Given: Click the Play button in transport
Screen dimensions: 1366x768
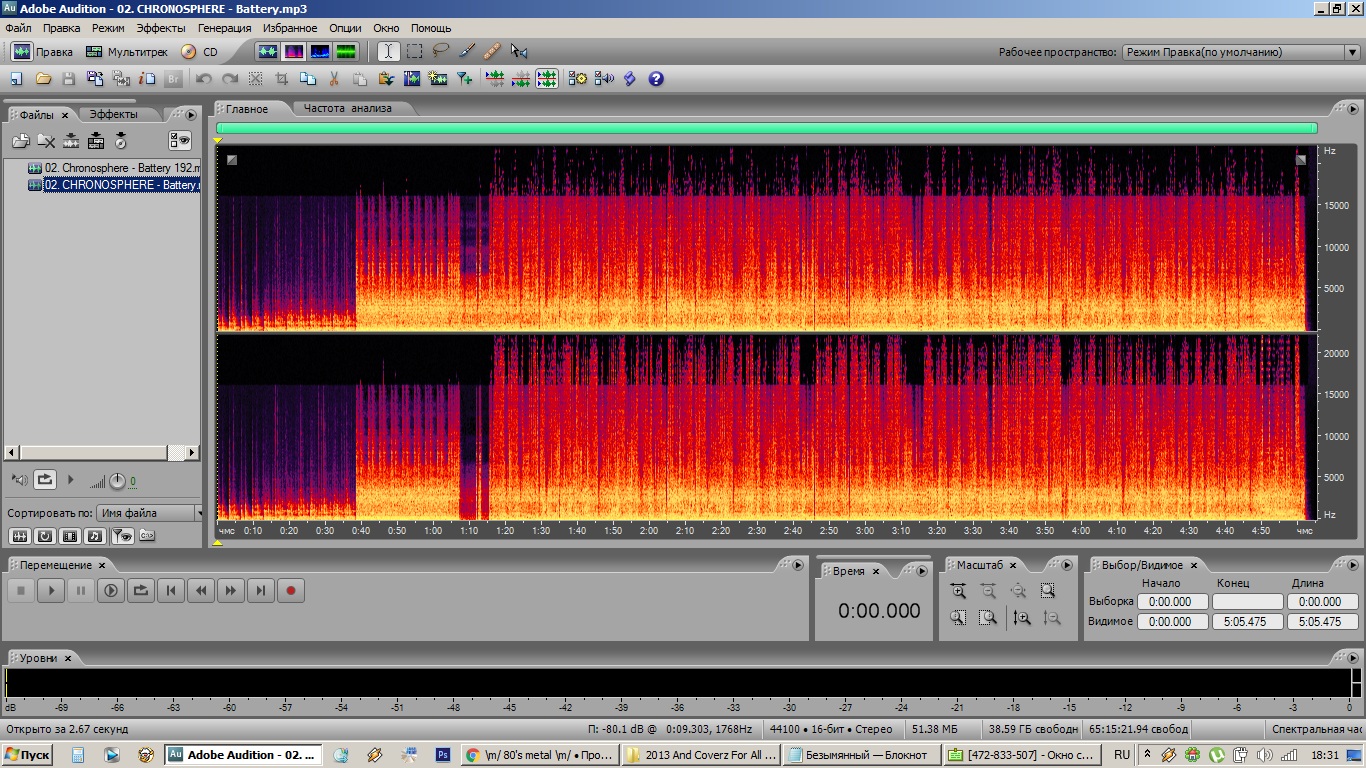Looking at the screenshot, I should tap(51, 591).
